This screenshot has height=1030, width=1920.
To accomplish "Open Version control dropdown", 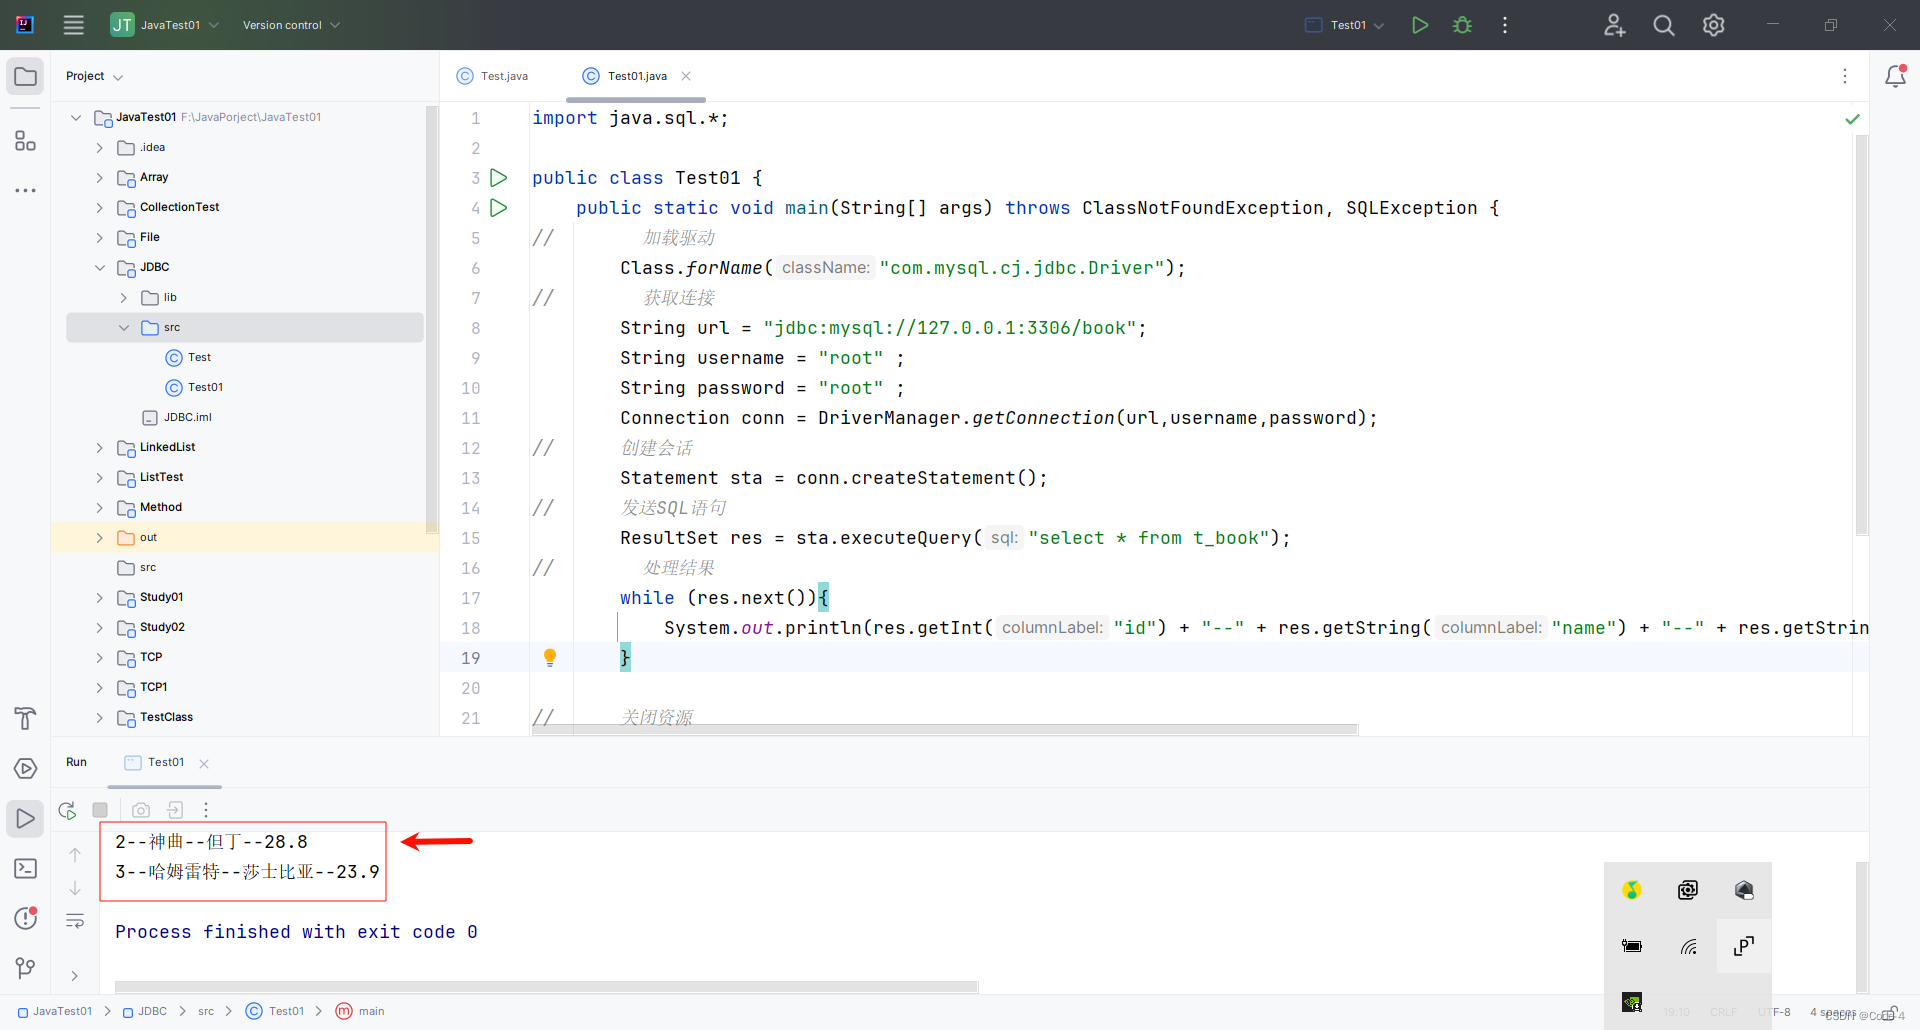I will click(x=291, y=25).
